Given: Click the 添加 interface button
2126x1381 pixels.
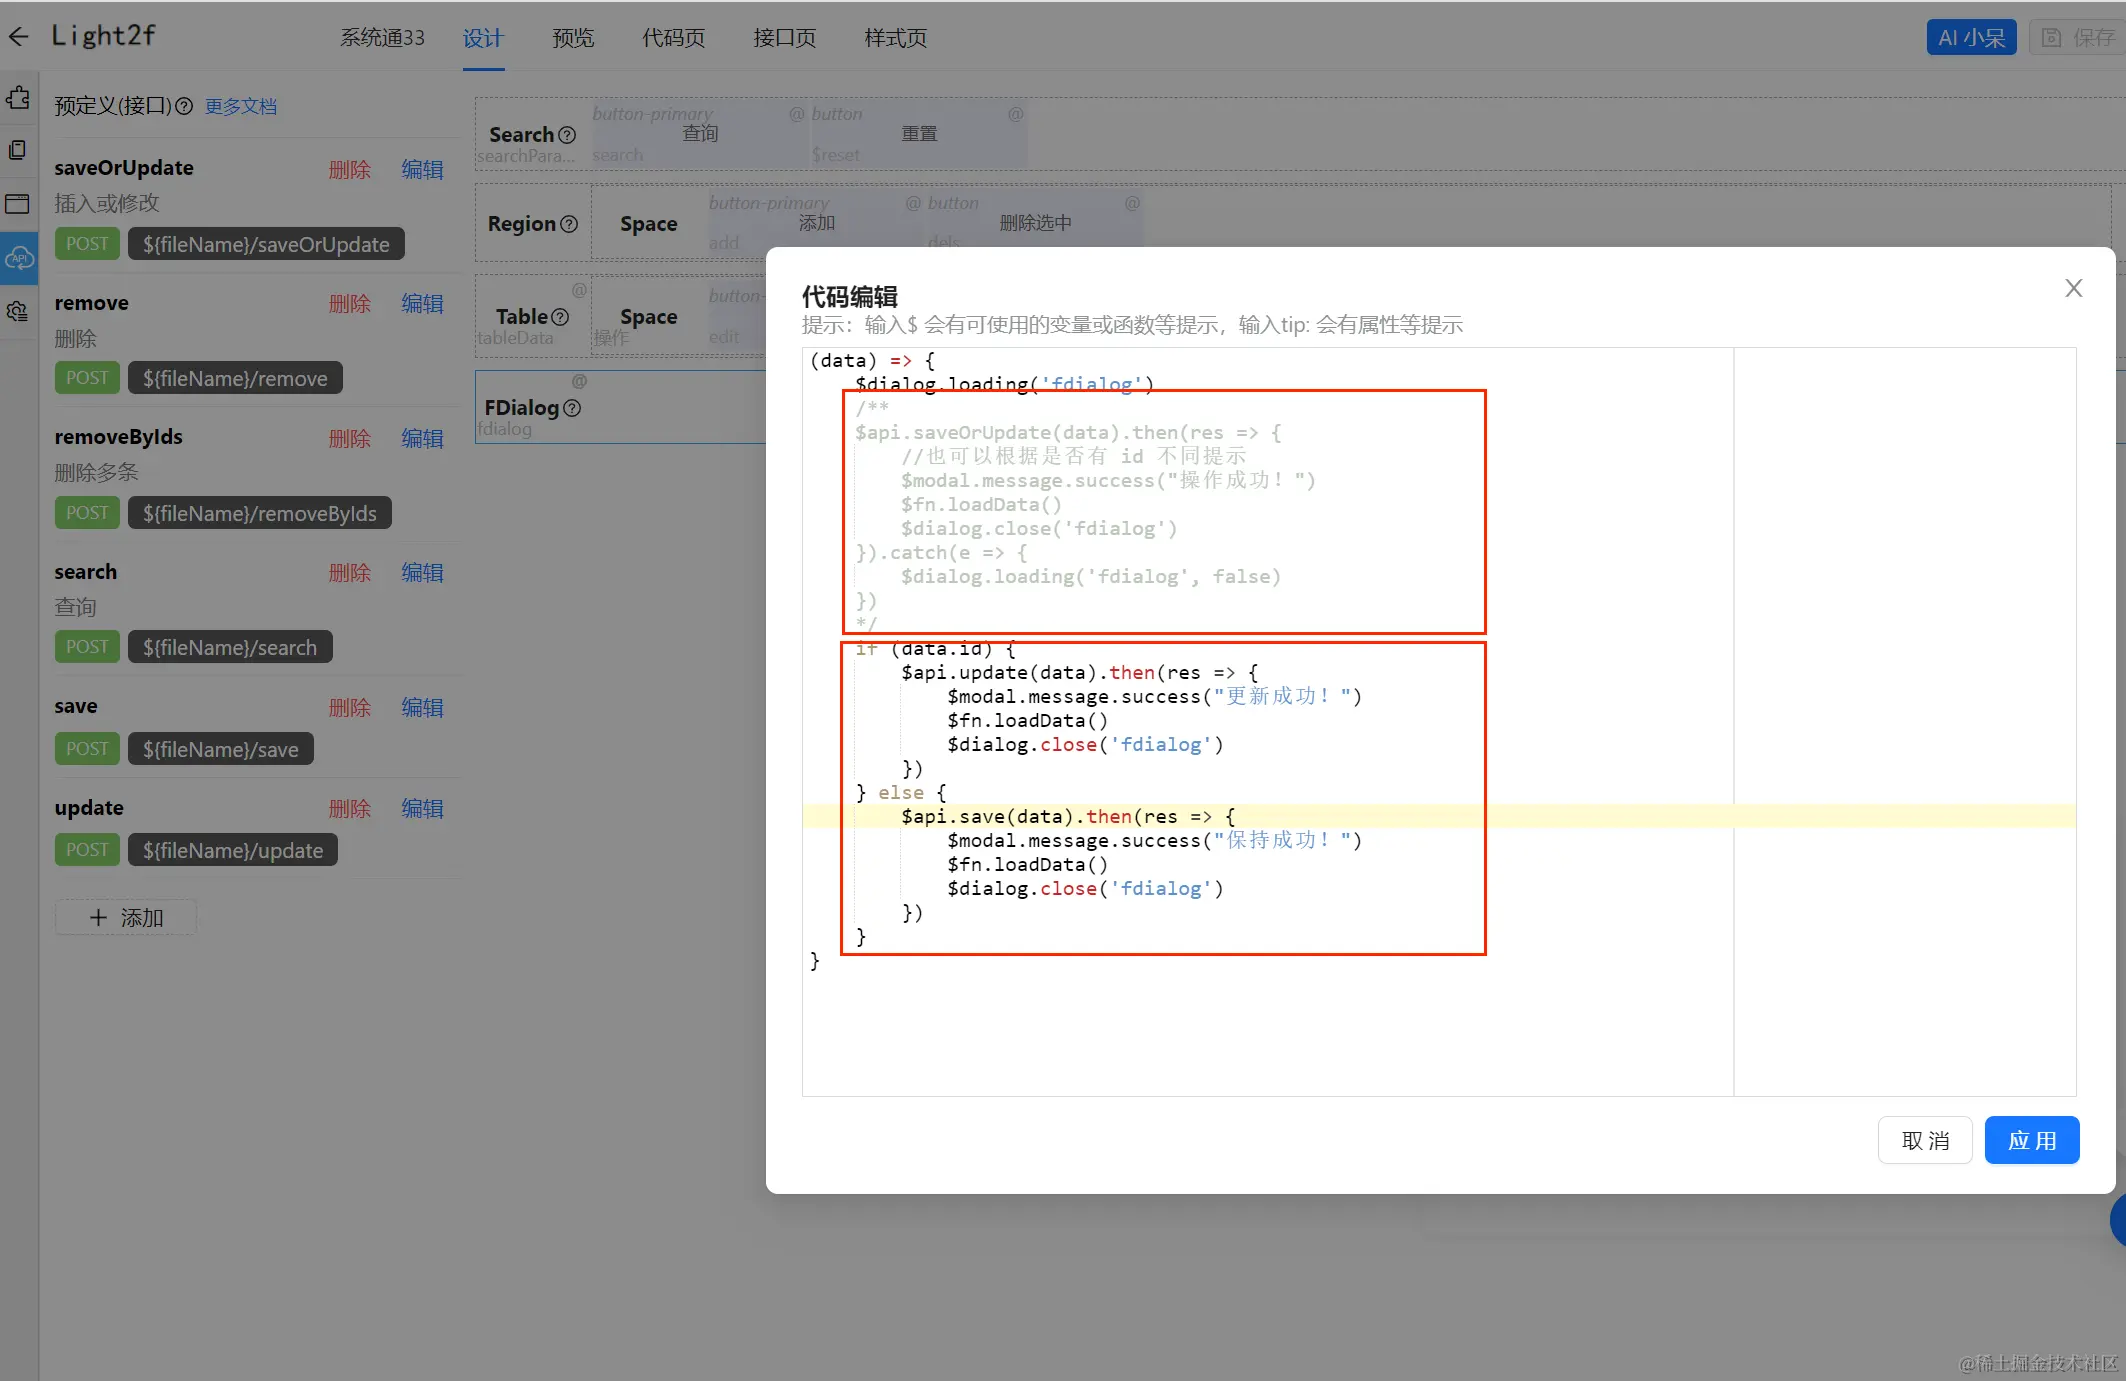Looking at the screenshot, I should (x=126, y=918).
